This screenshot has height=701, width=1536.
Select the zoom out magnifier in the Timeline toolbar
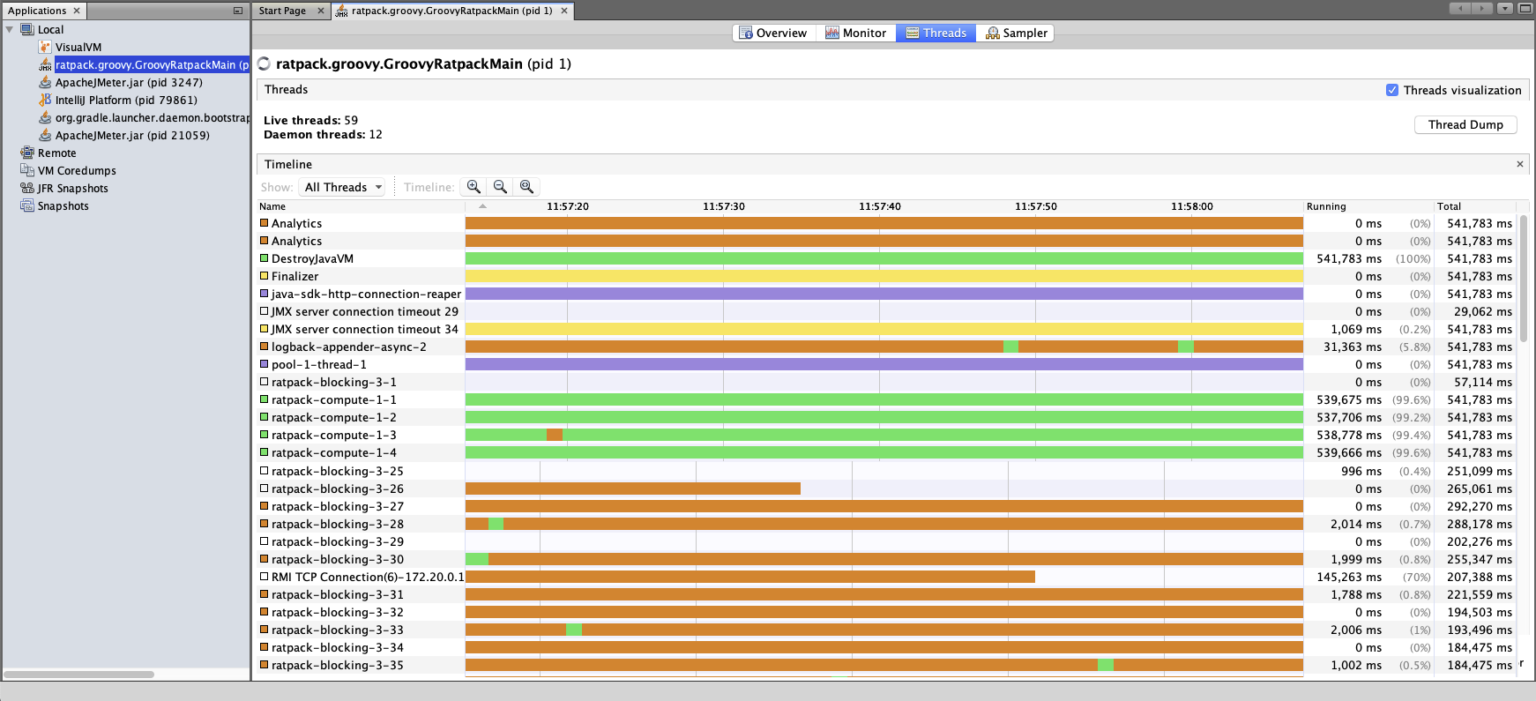(x=500, y=186)
